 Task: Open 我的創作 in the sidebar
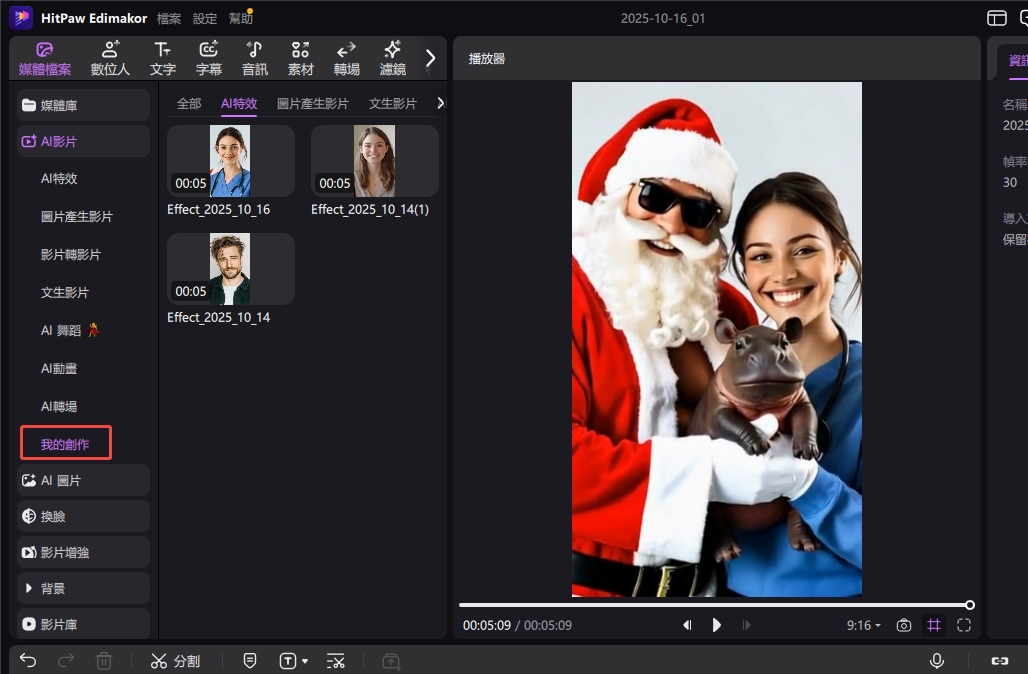click(x=66, y=444)
